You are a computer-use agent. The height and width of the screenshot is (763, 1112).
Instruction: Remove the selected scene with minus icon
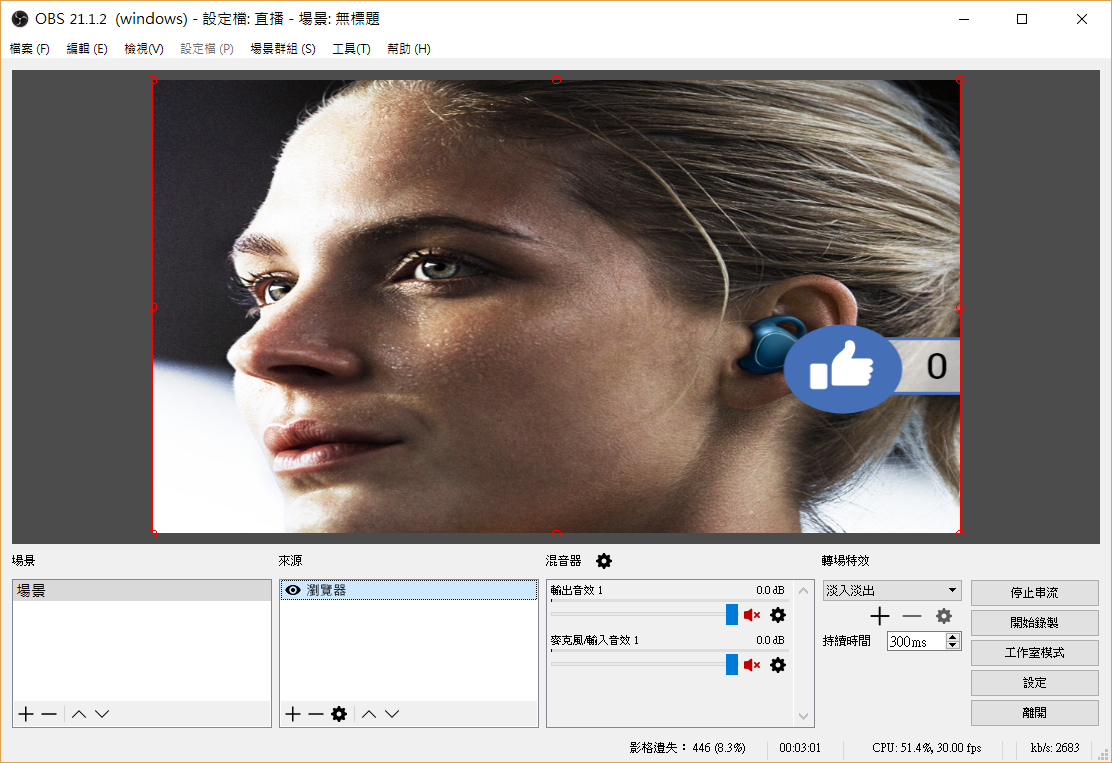[48, 714]
